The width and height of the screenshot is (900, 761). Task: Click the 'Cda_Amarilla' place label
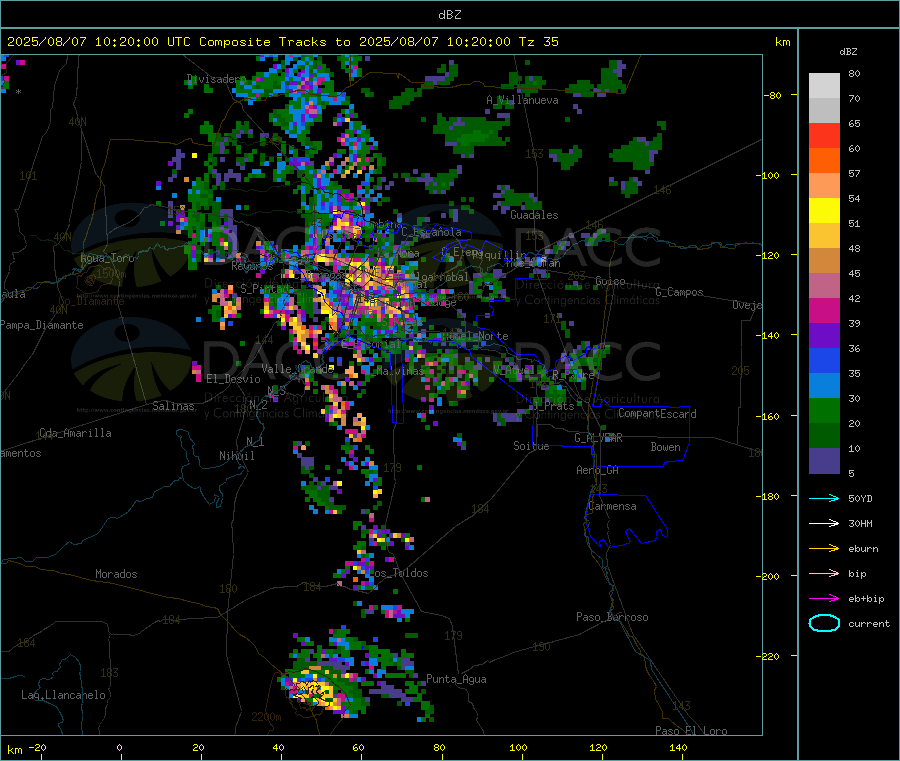click(x=75, y=433)
